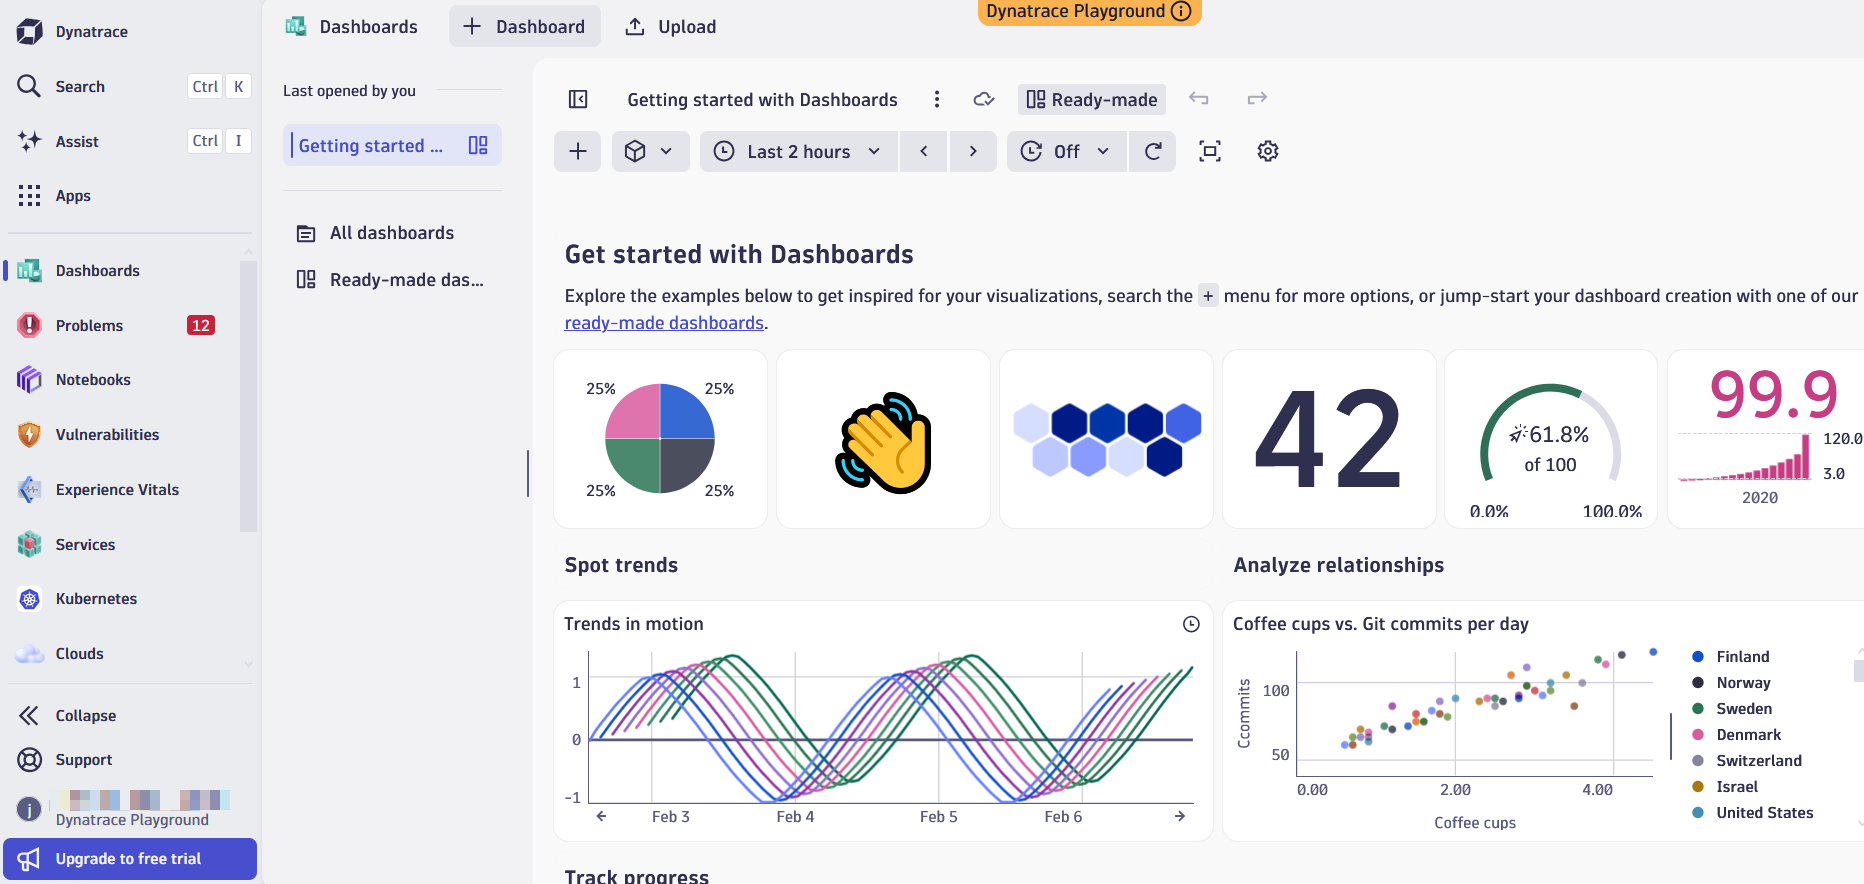Enter fullscreen presentation mode

pos(1210,151)
